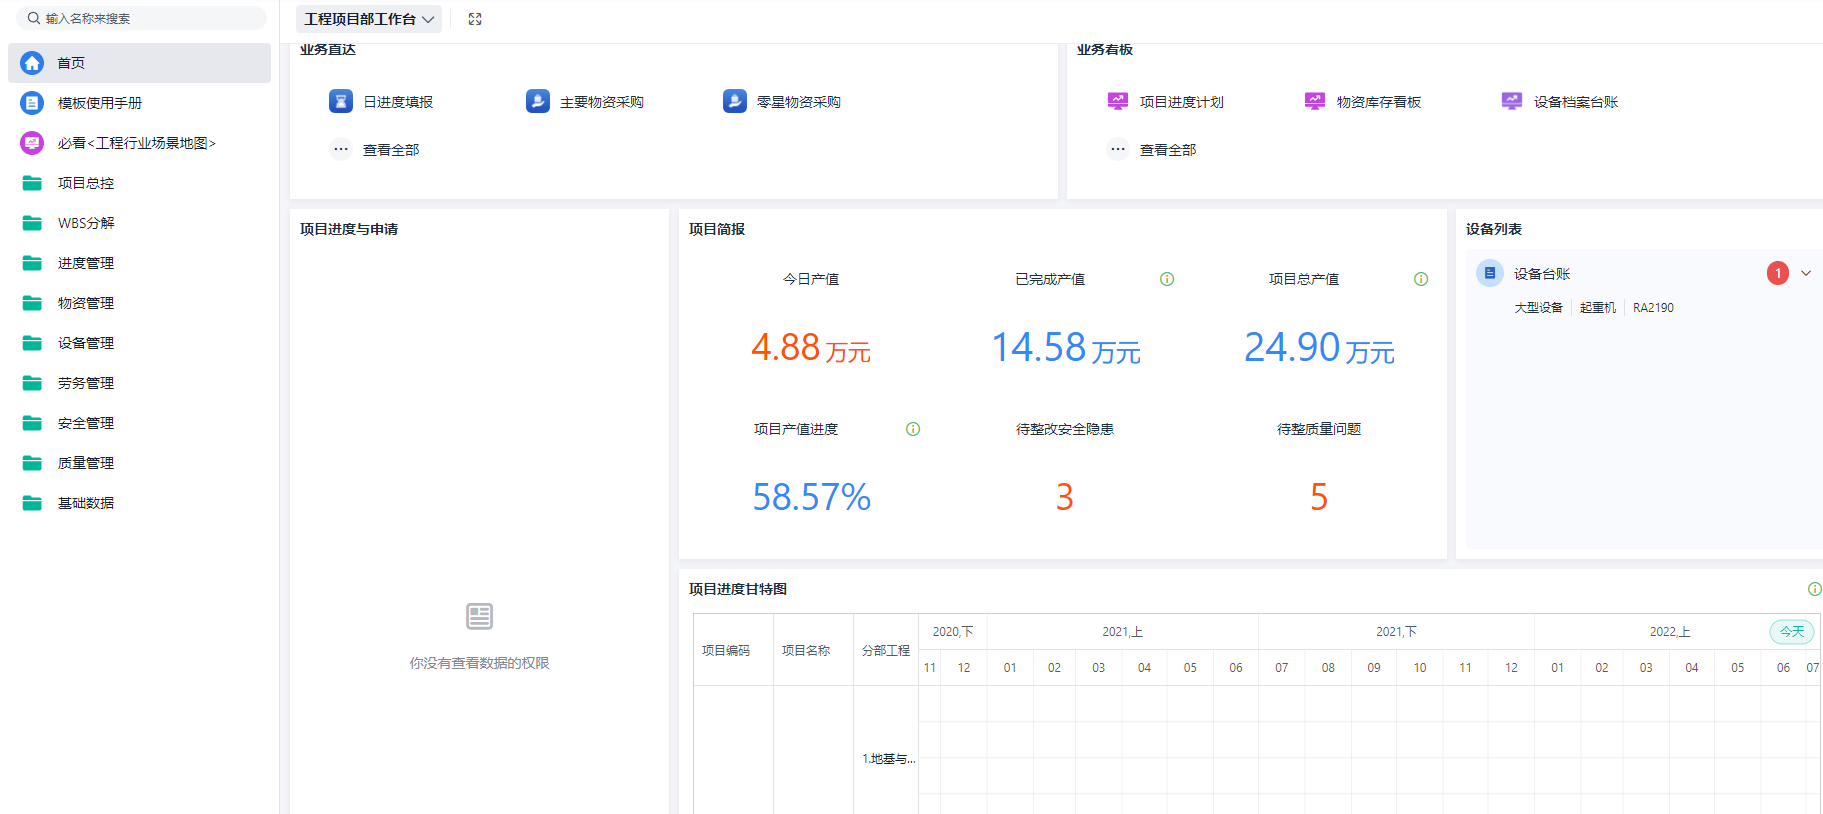This screenshot has height=814, width=1823.
Task: Open the 质量管理 menu item
Action: (140, 463)
